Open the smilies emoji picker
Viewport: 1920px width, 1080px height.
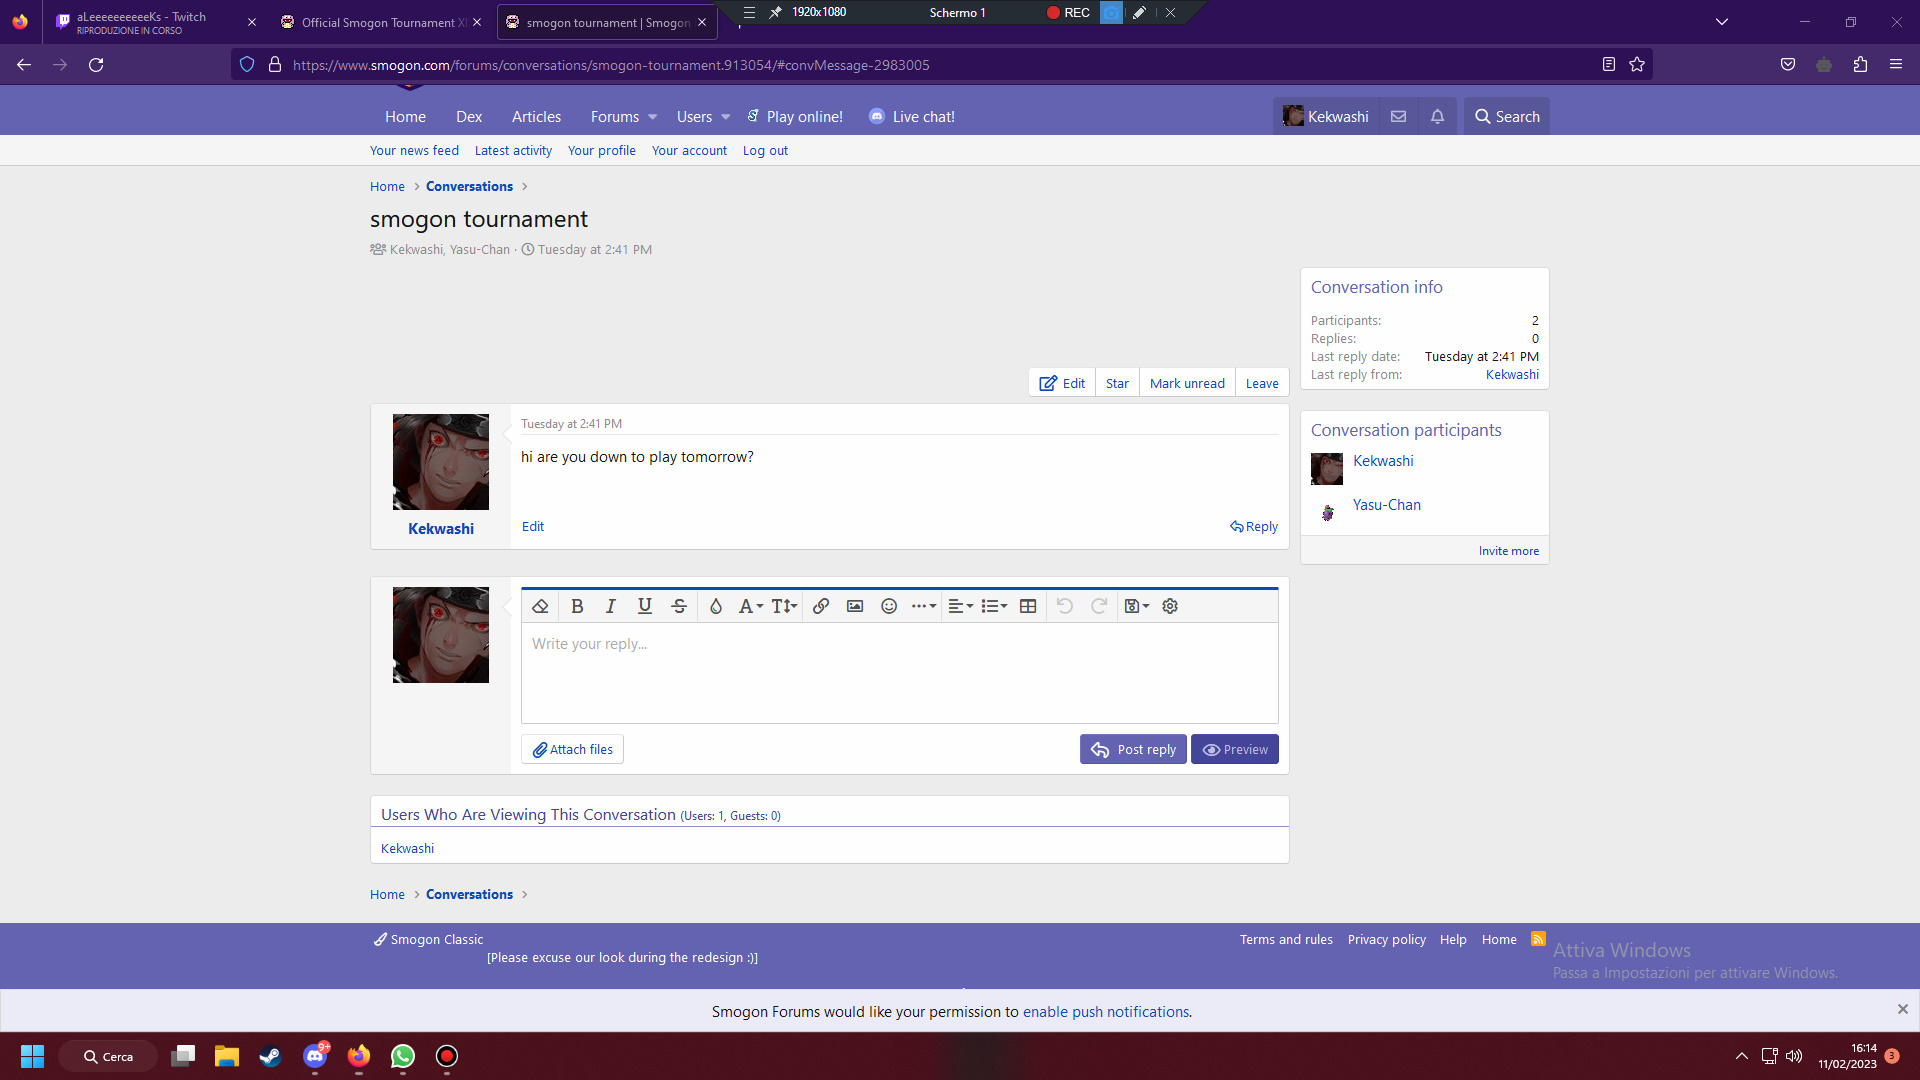(x=889, y=606)
